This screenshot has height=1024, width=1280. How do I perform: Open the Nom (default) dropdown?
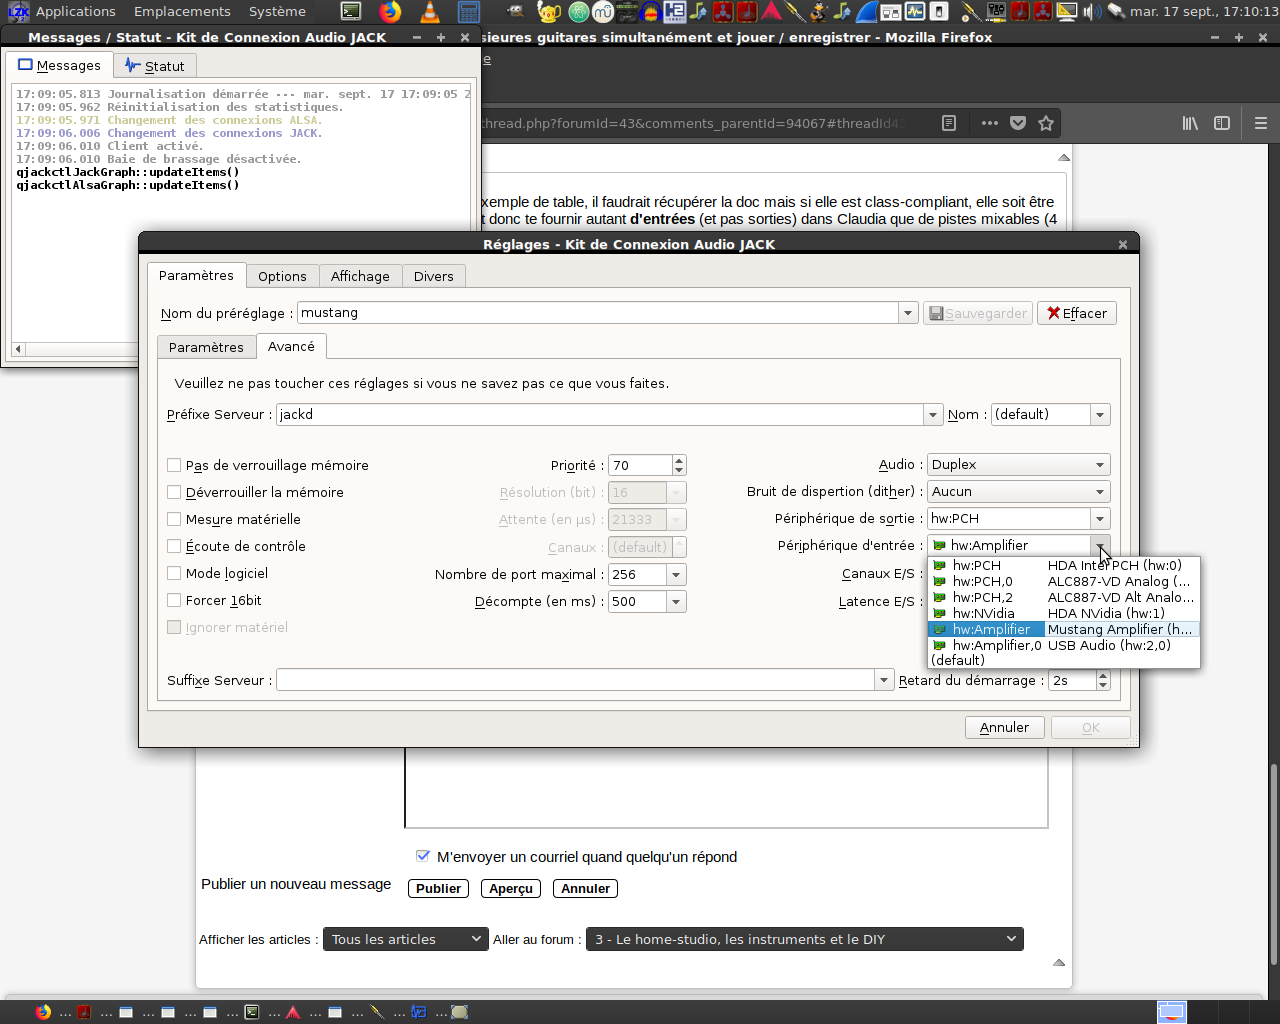coord(1100,415)
